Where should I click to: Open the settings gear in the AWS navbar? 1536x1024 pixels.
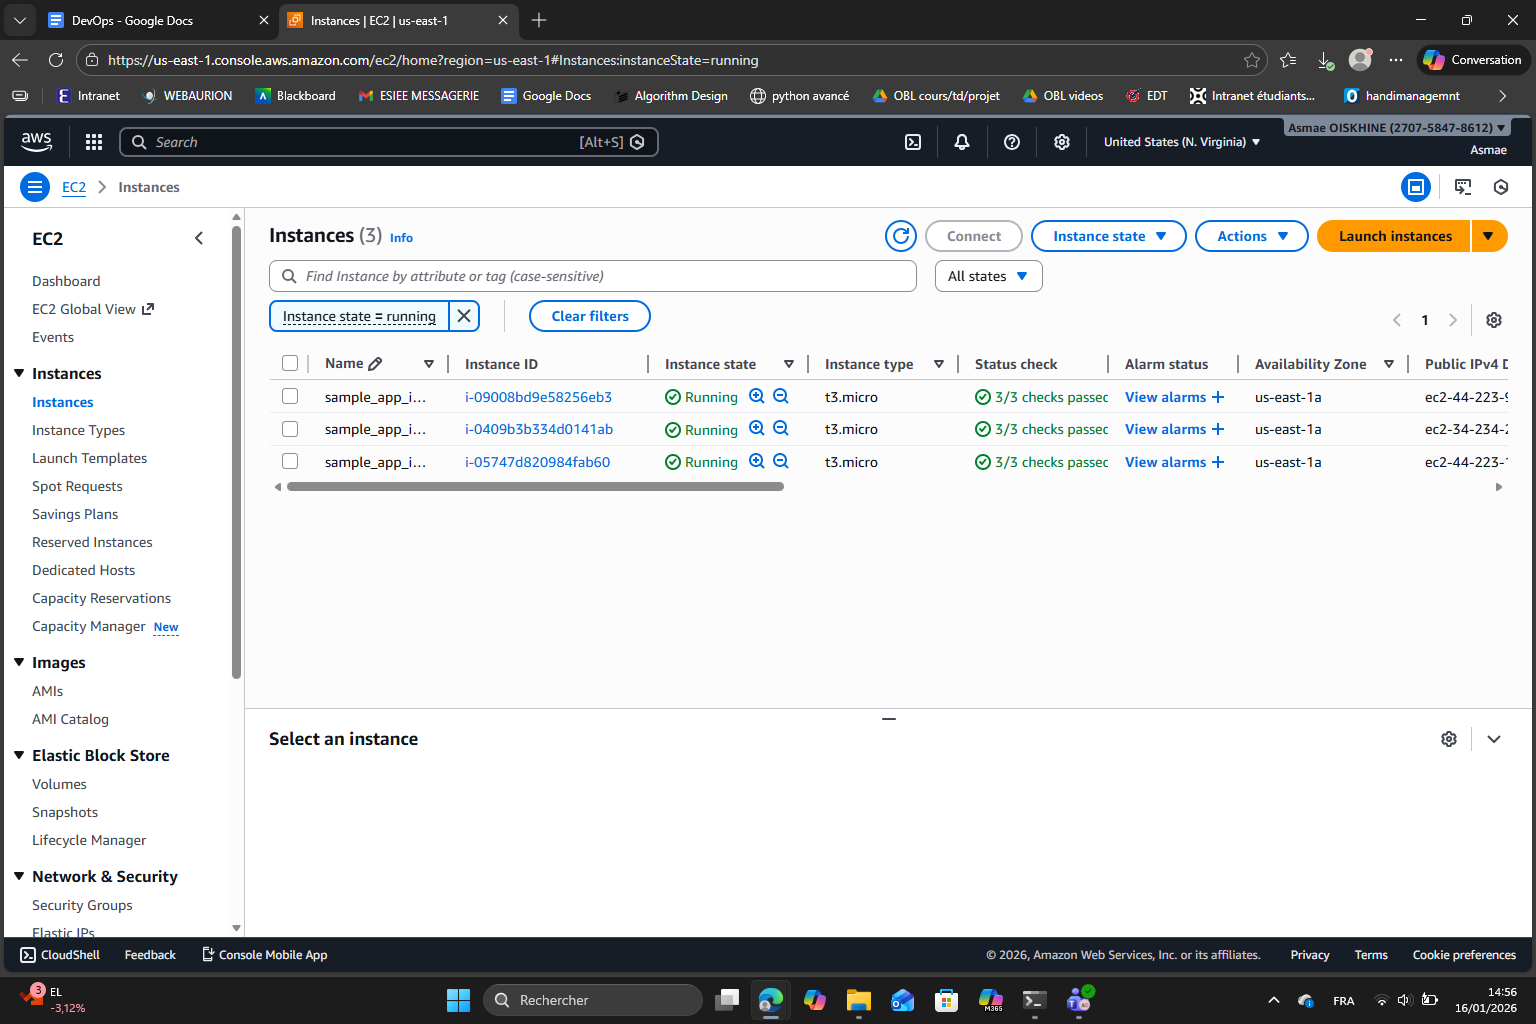(x=1061, y=141)
